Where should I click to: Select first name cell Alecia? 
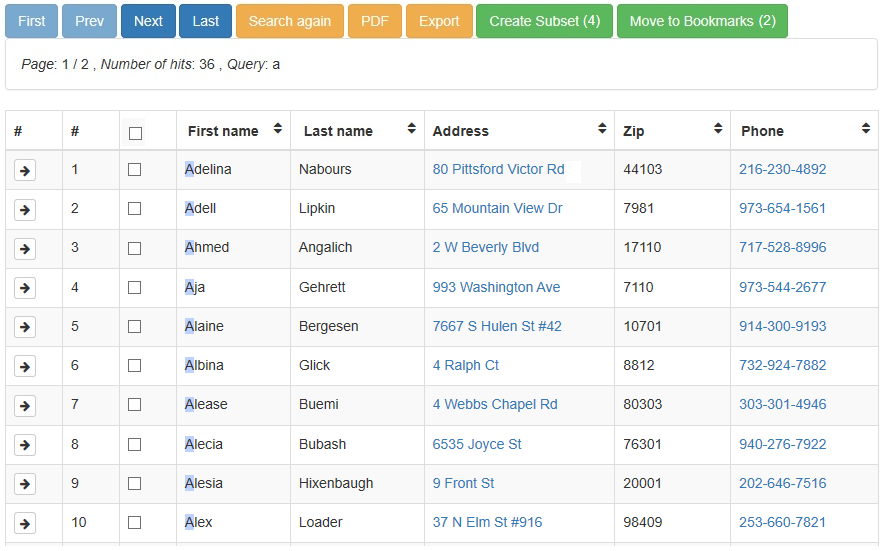[x=204, y=444]
